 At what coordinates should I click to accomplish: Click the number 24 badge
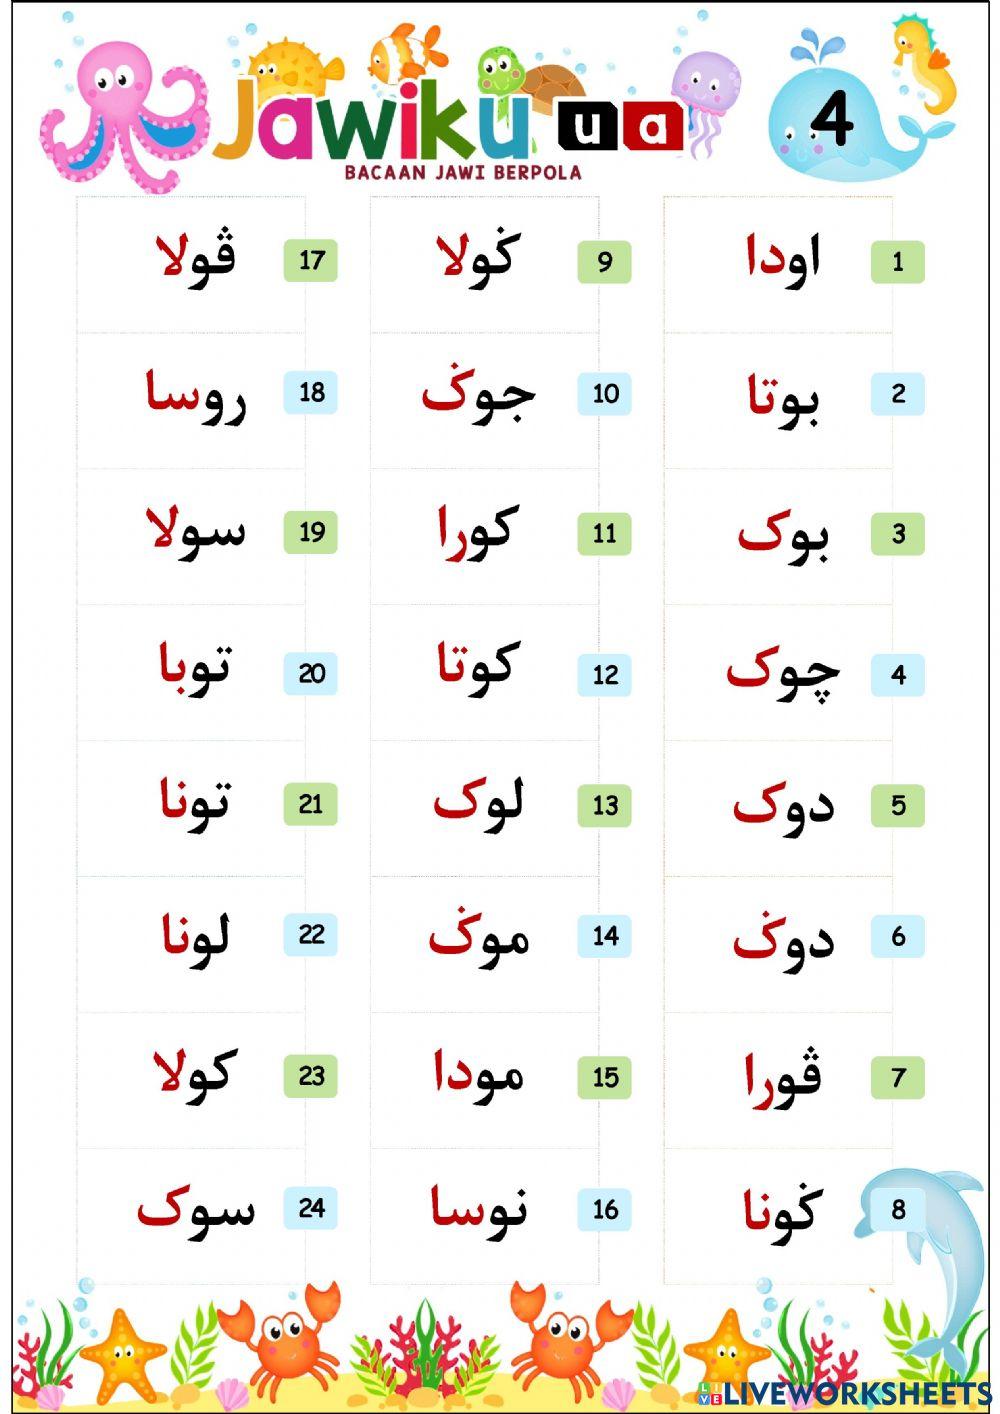tap(311, 1208)
